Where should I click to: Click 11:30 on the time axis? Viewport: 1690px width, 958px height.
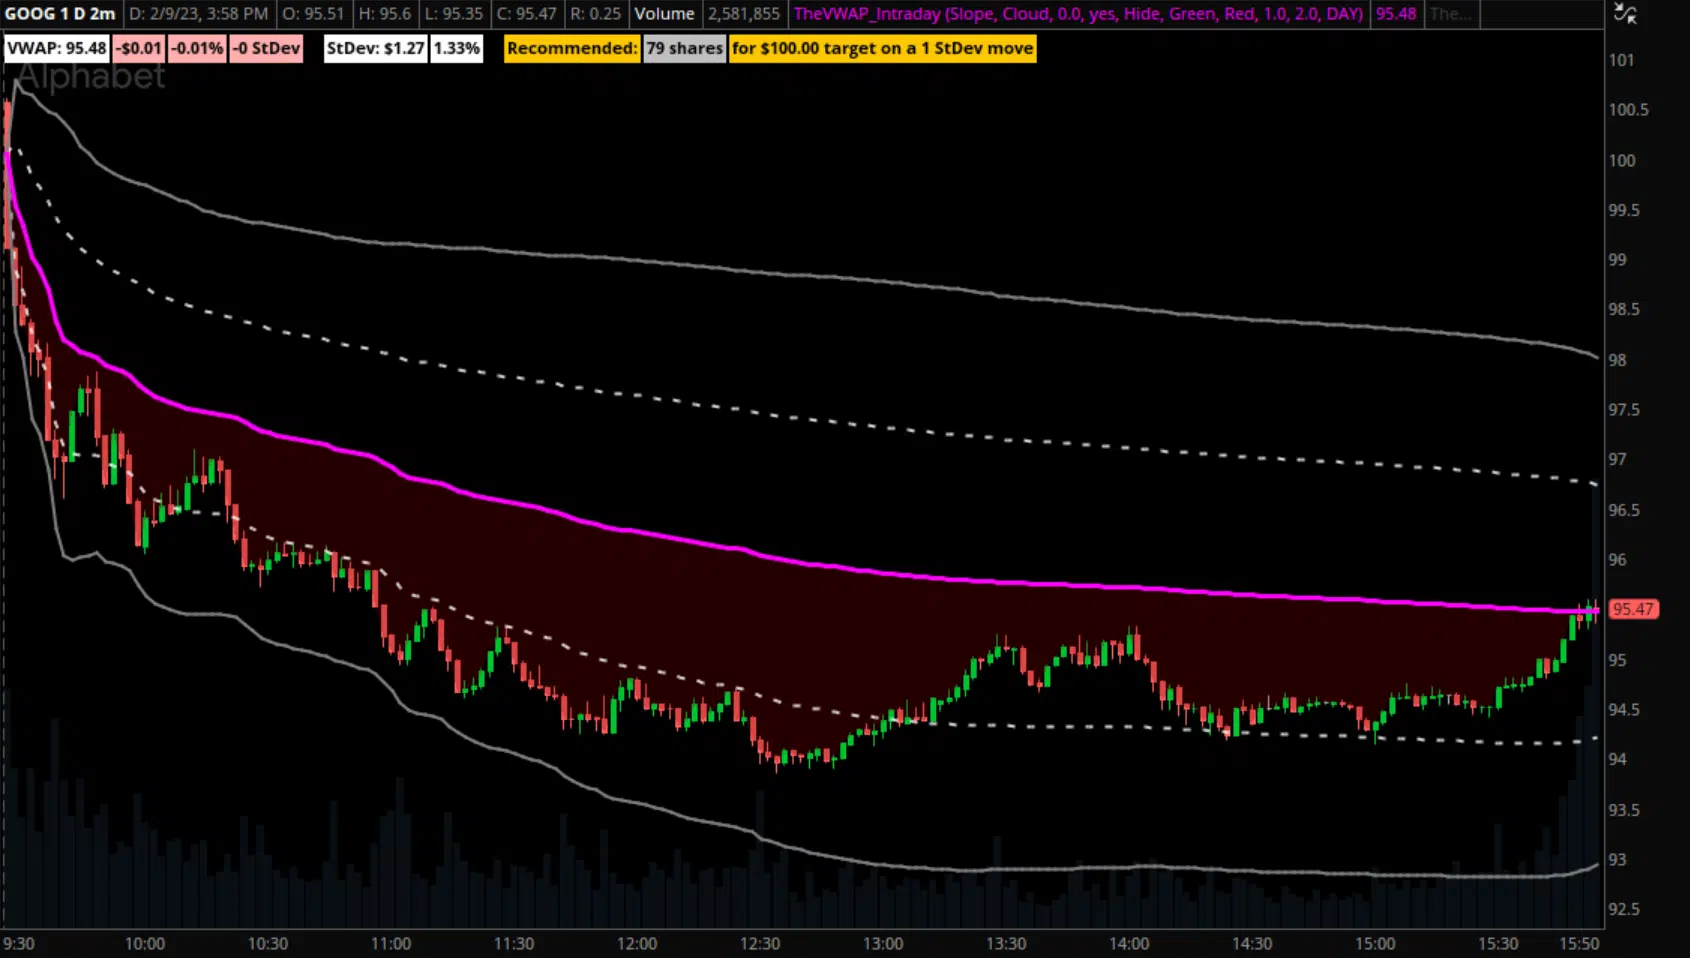(x=514, y=944)
